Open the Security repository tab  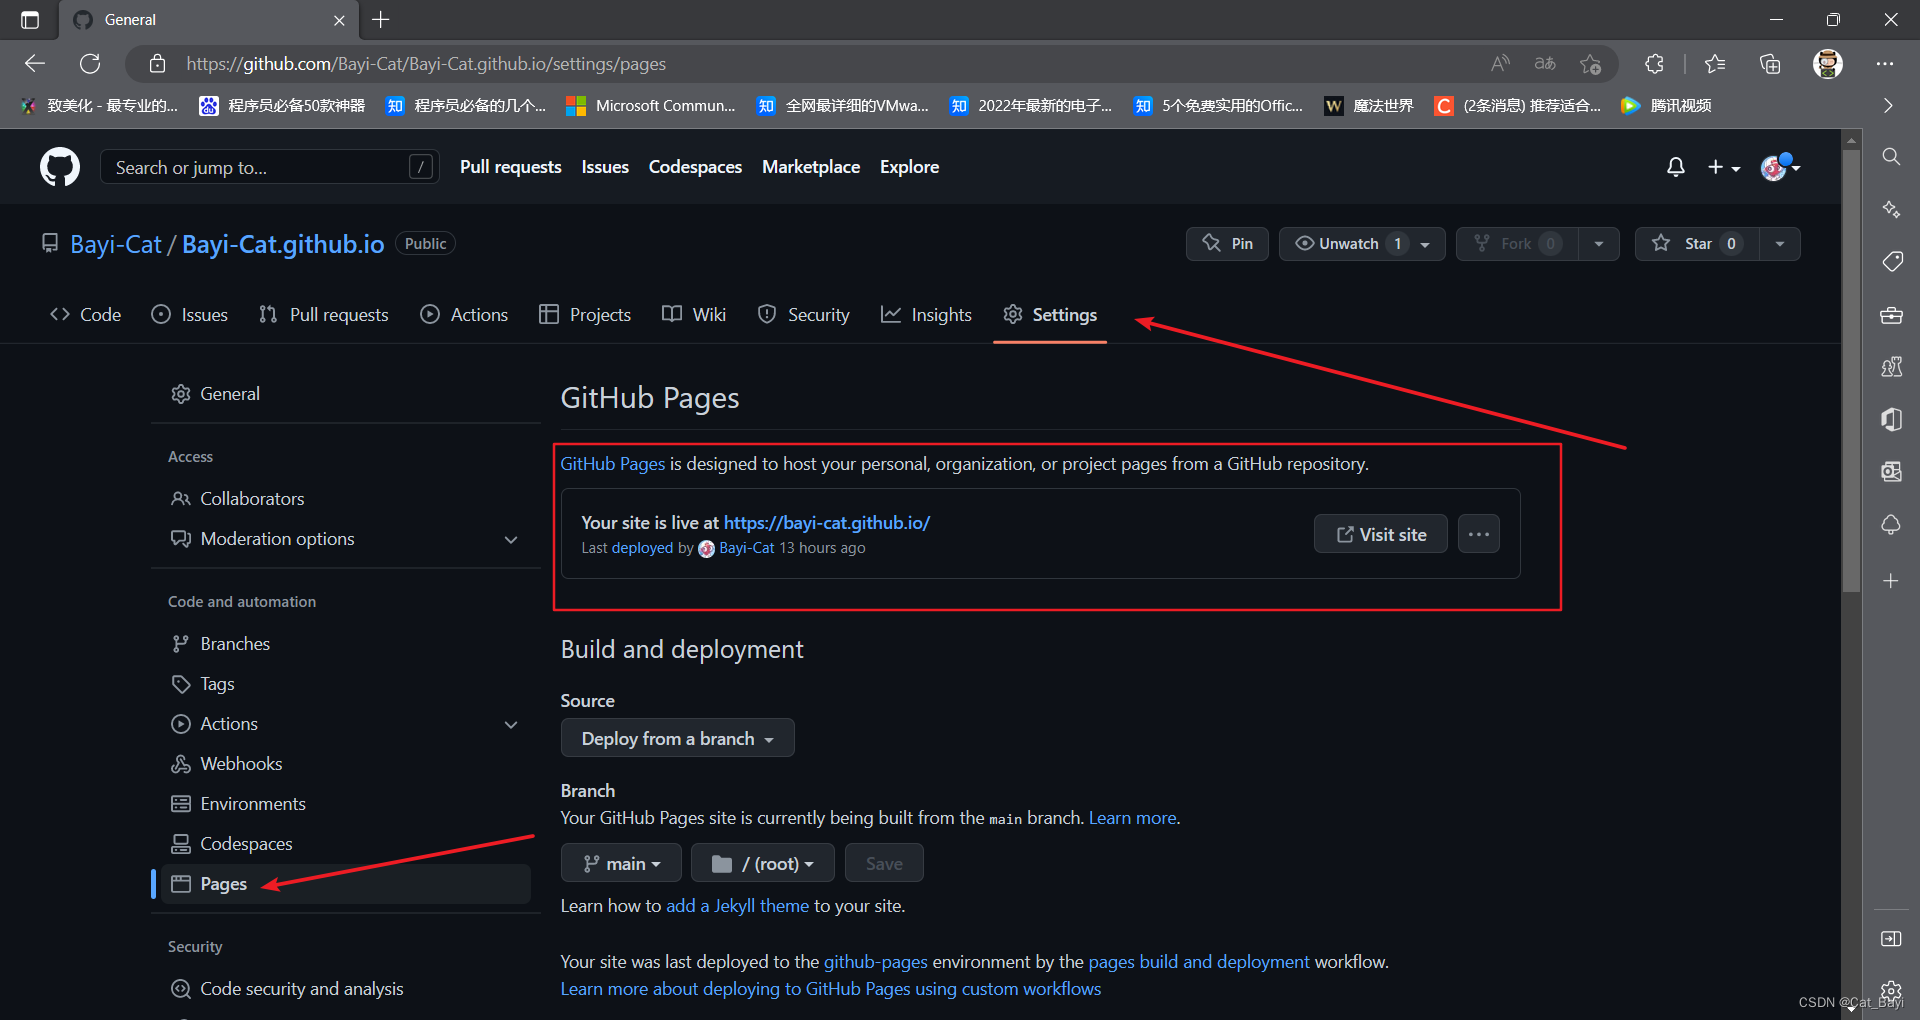point(804,315)
